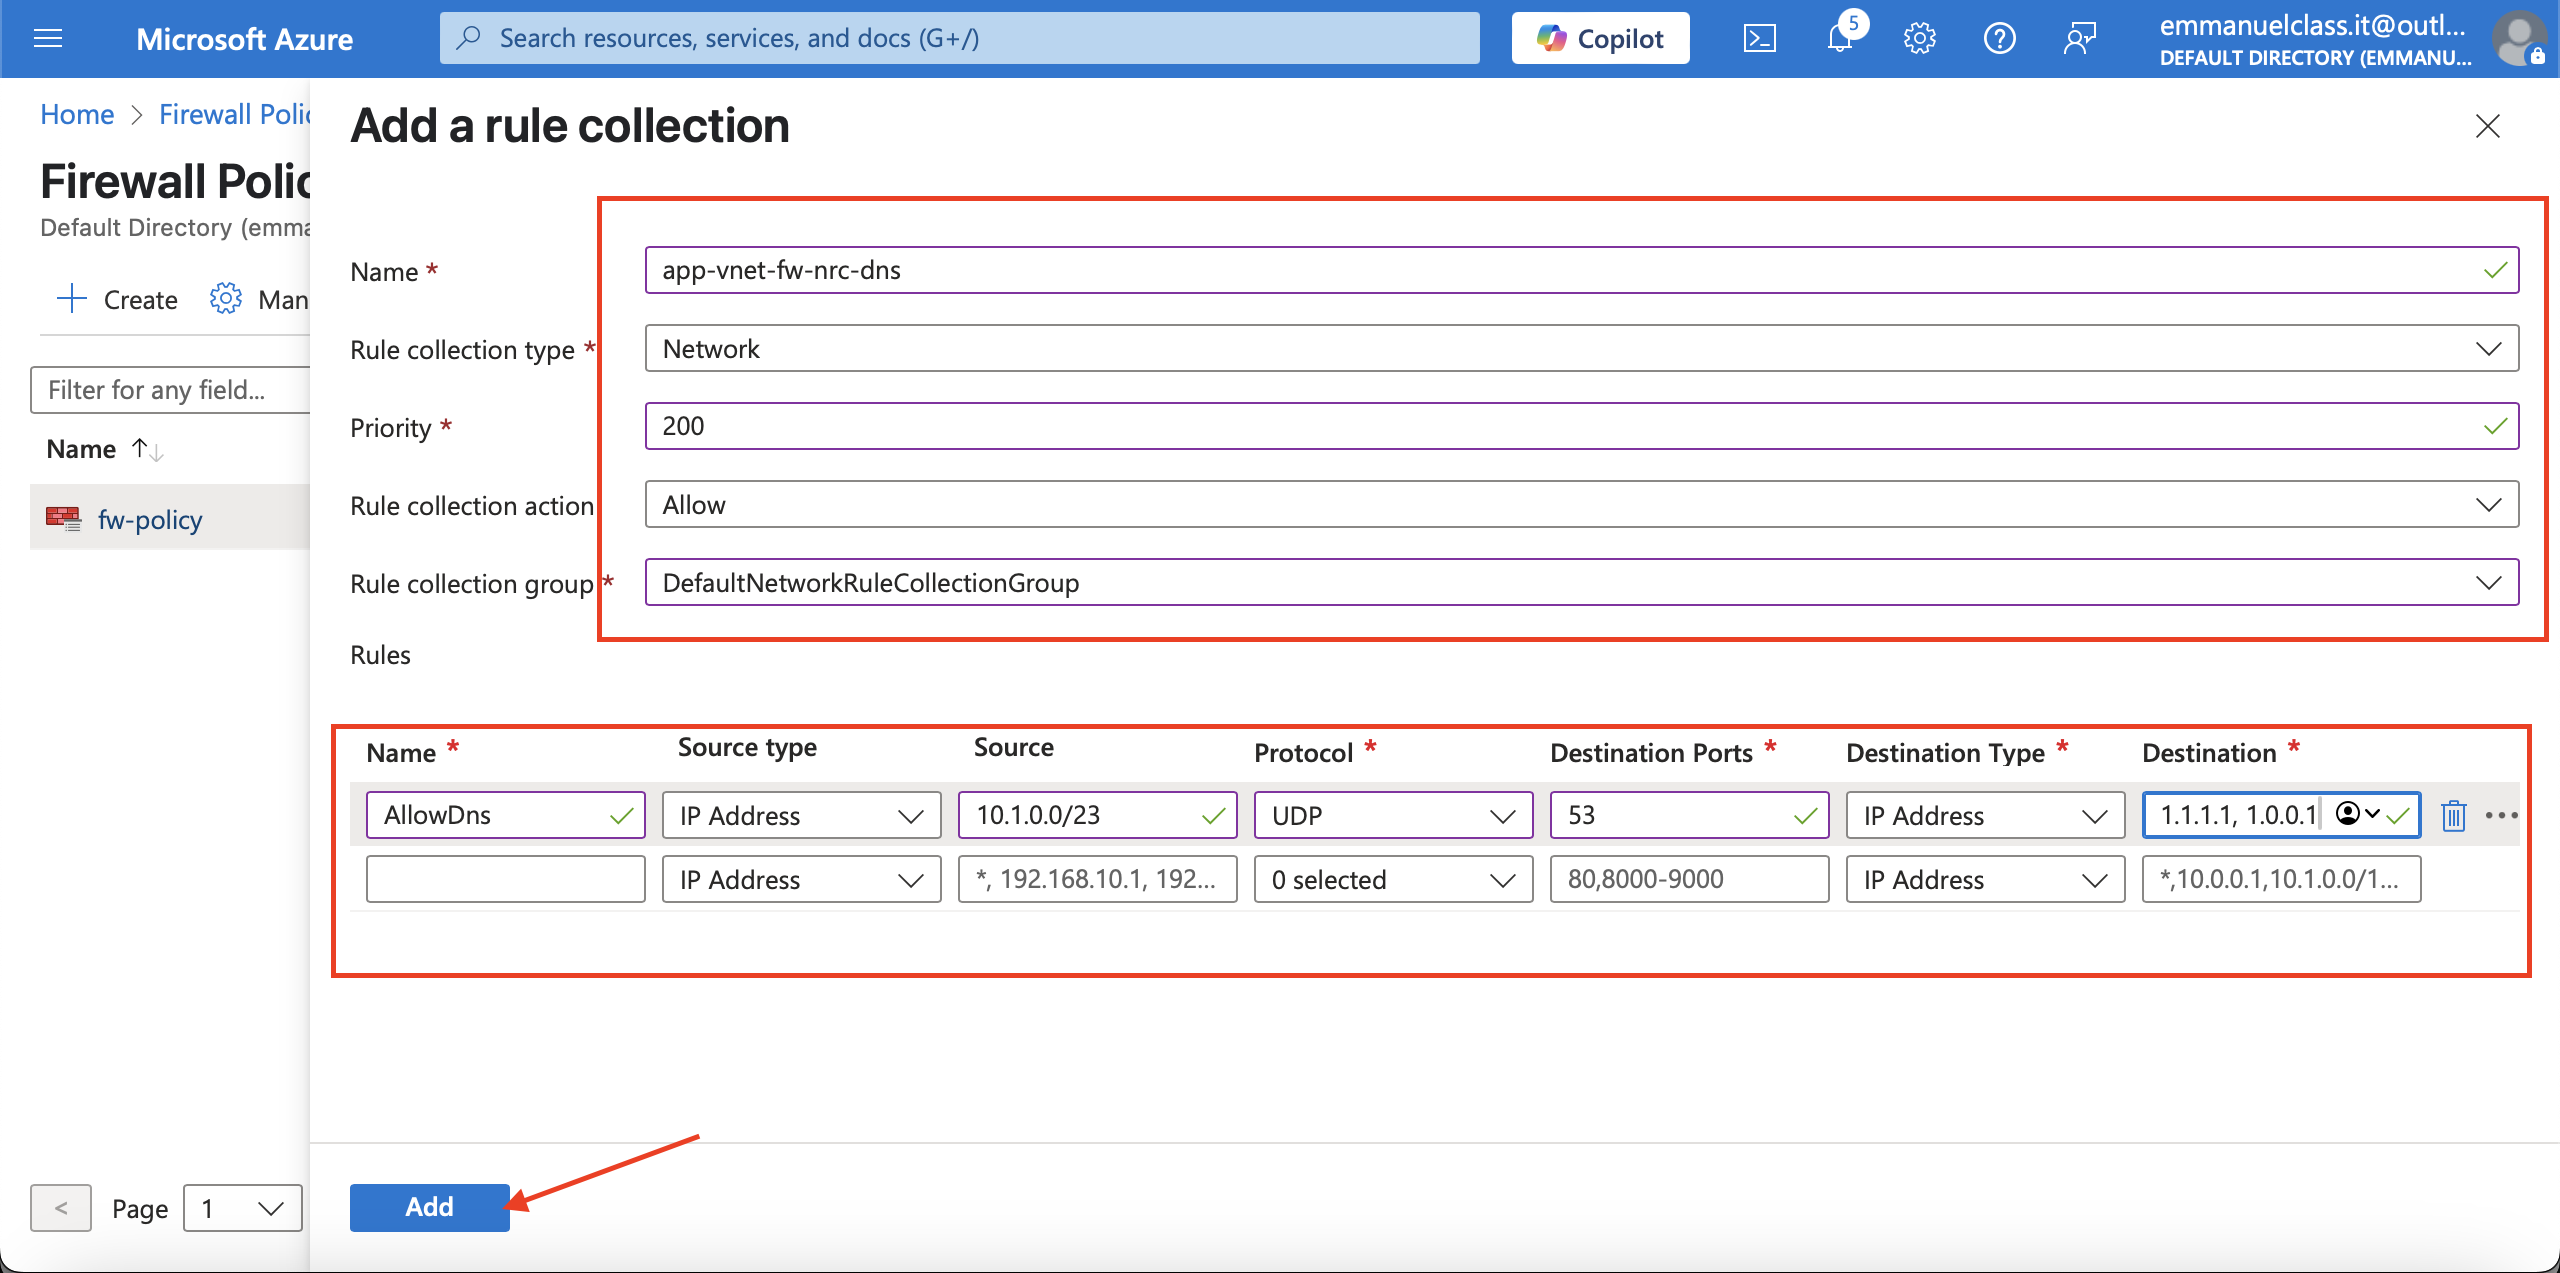Click the user account avatar
The image size is (2560, 1273).
[2519, 38]
